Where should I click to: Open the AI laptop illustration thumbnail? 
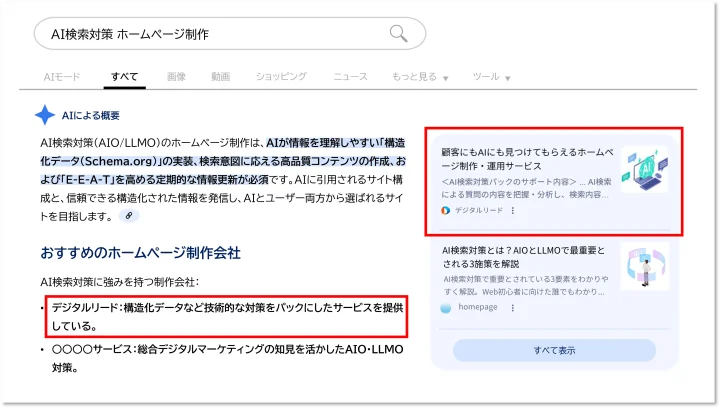(x=645, y=169)
